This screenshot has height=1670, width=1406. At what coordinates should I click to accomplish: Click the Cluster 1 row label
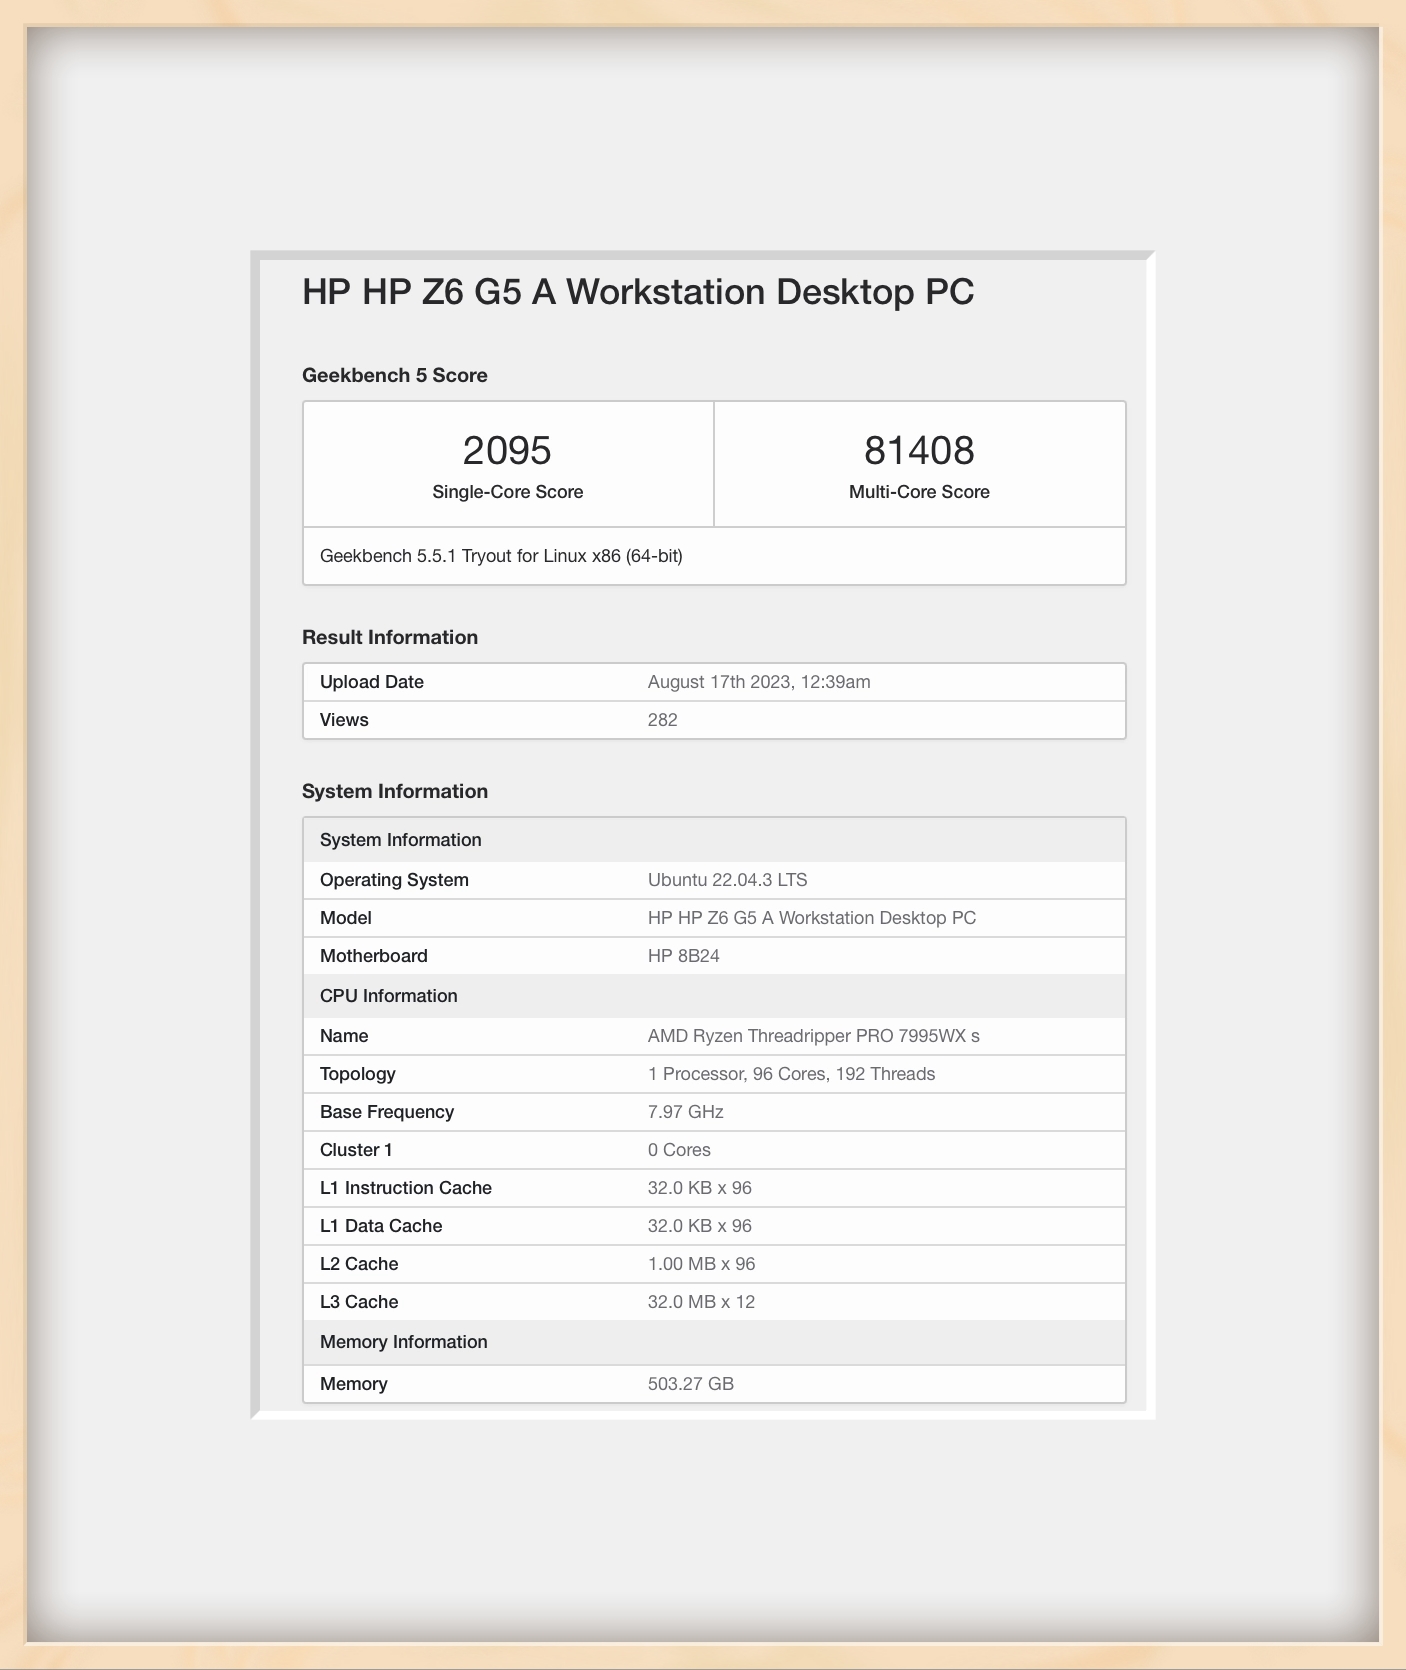pos(356,1150)
